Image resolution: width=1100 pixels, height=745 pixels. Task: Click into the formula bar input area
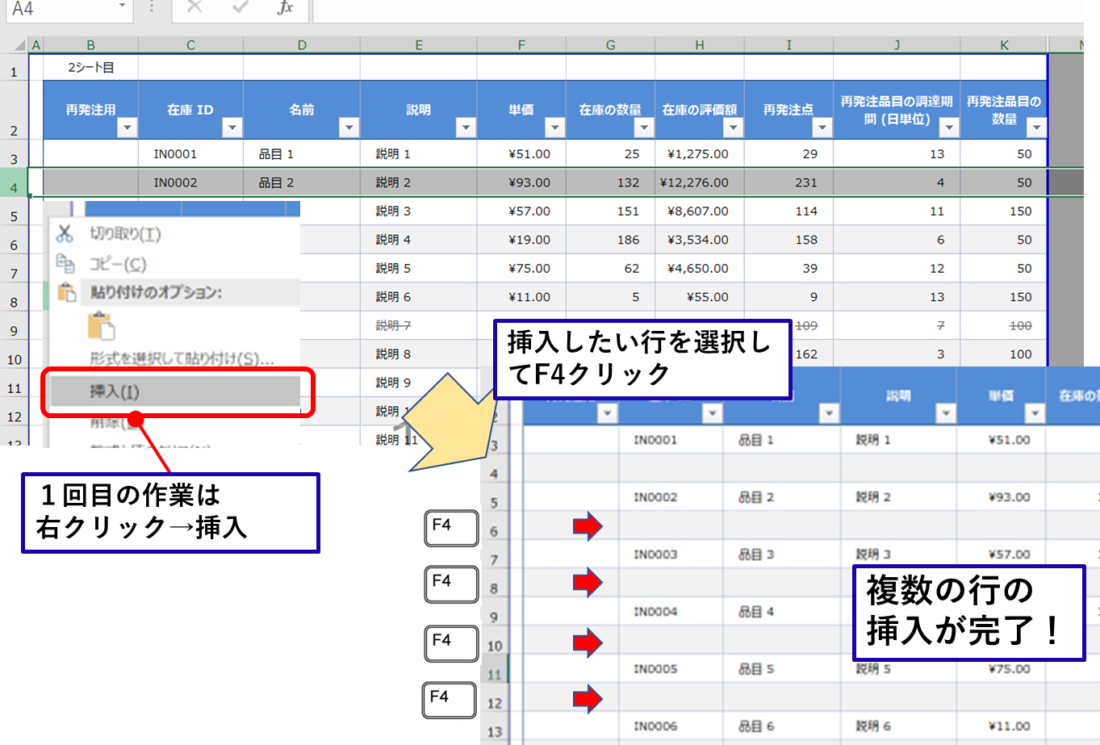[x=698, y=10]
